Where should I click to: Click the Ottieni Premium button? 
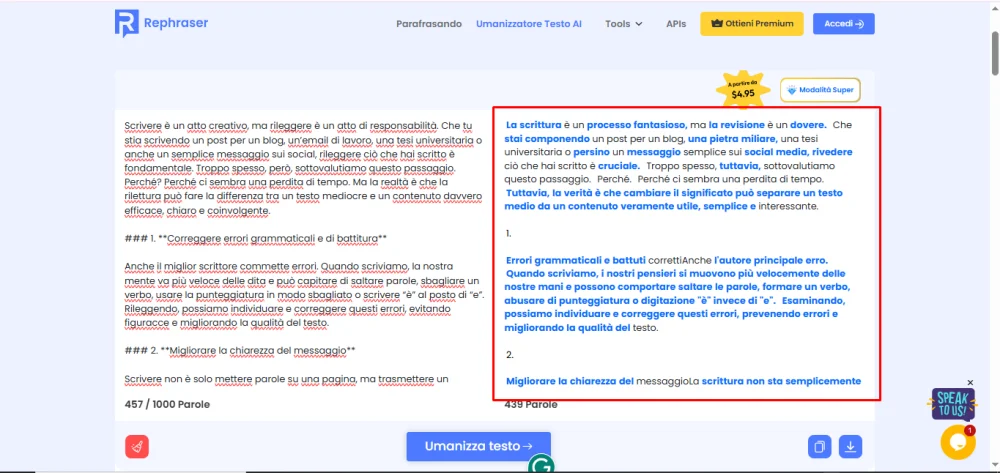click(752, 24)
